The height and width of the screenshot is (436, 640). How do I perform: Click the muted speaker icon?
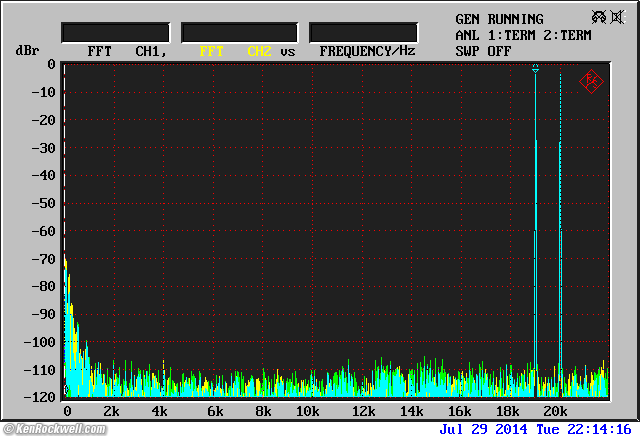click(x=618, y=17)
